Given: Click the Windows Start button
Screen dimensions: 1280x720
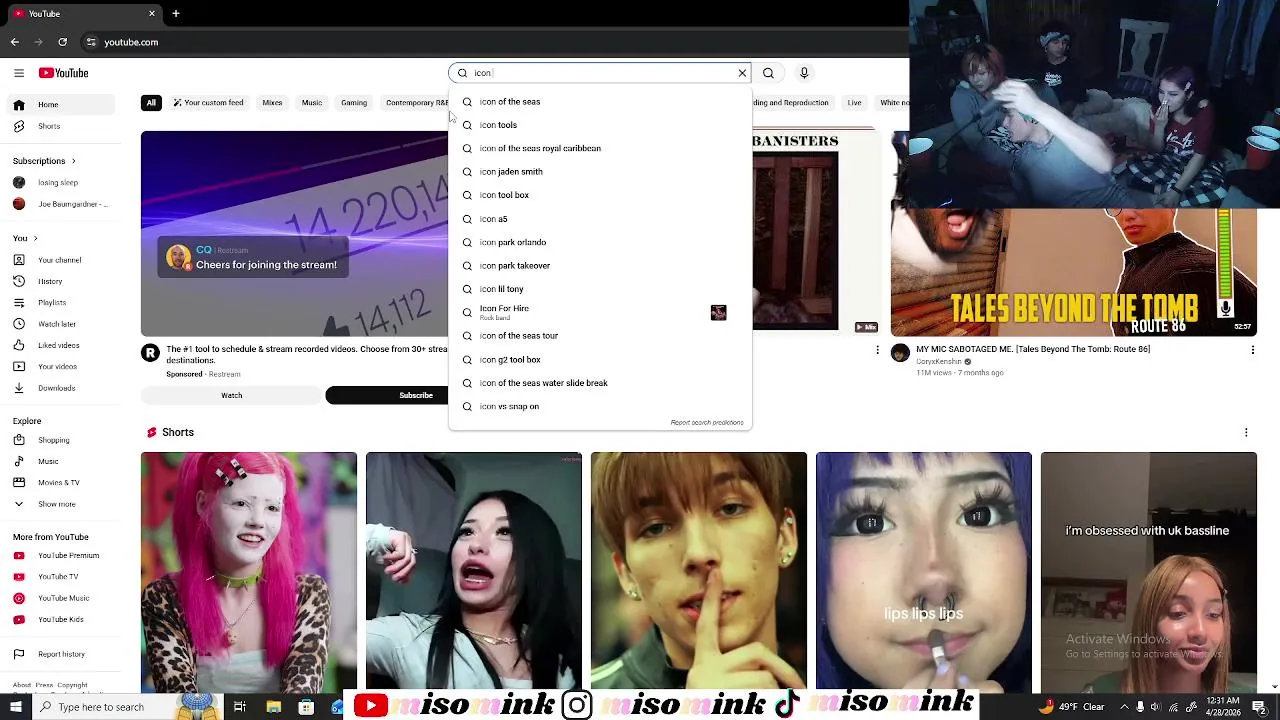Looking at the screenshot, I should click(x=16, y=707).
